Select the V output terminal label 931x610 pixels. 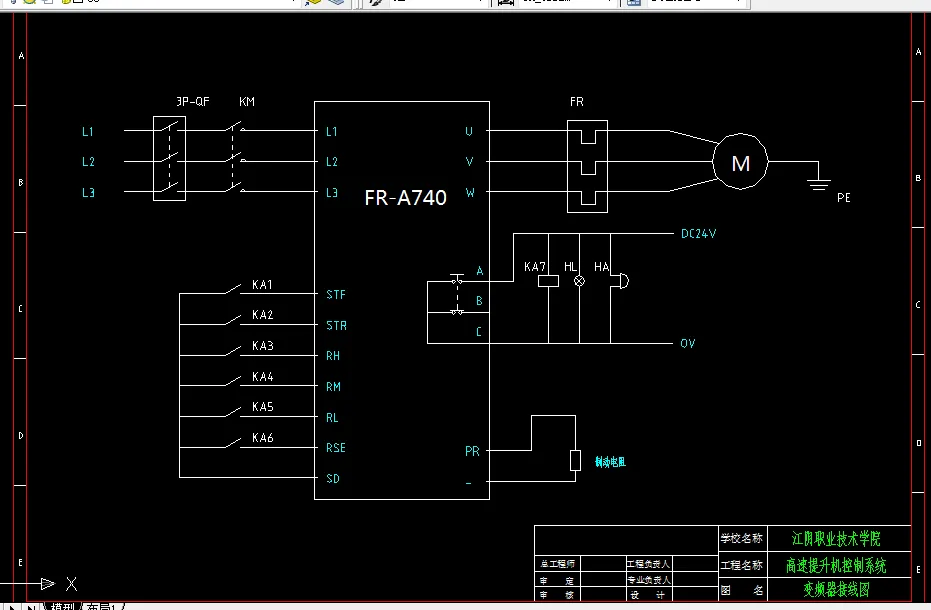pos(469,162)
